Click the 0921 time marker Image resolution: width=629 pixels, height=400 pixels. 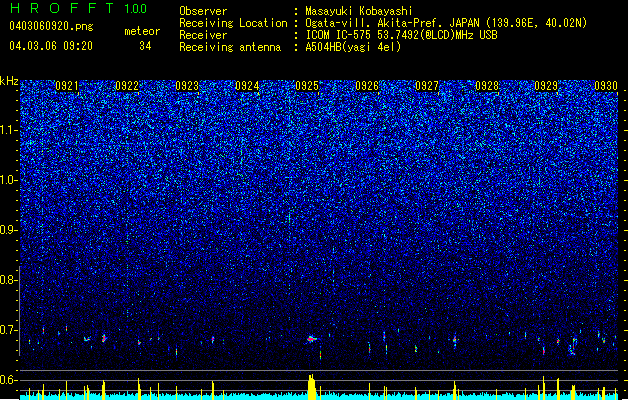coord(67,86)
